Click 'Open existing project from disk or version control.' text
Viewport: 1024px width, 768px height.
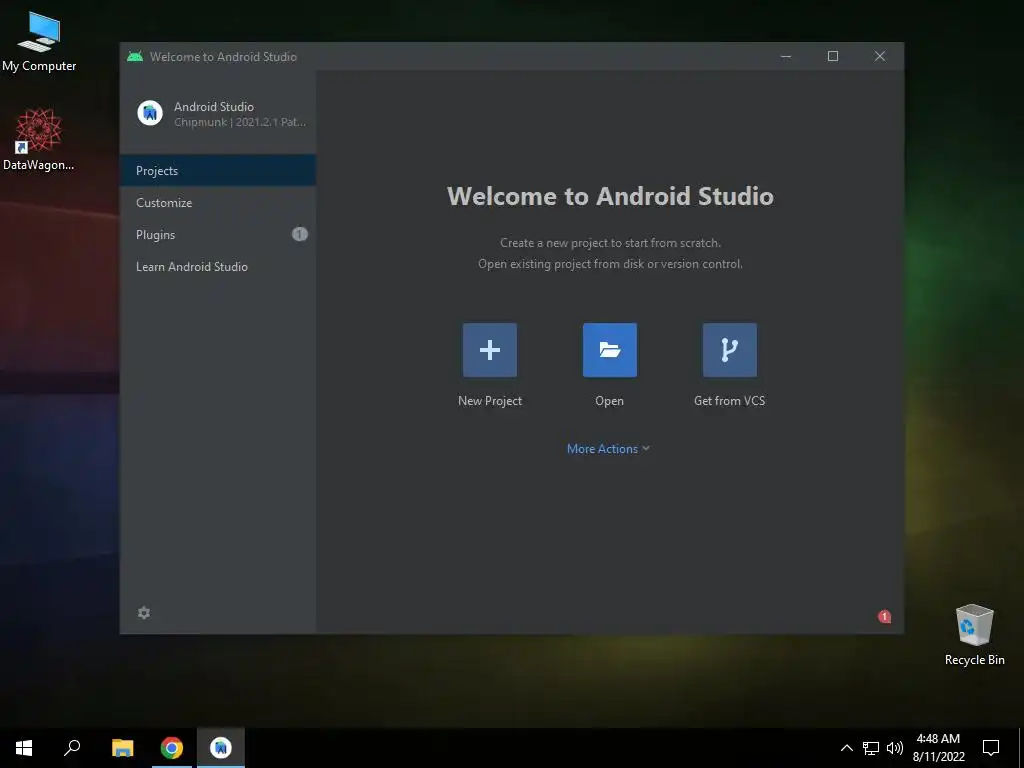610,264
